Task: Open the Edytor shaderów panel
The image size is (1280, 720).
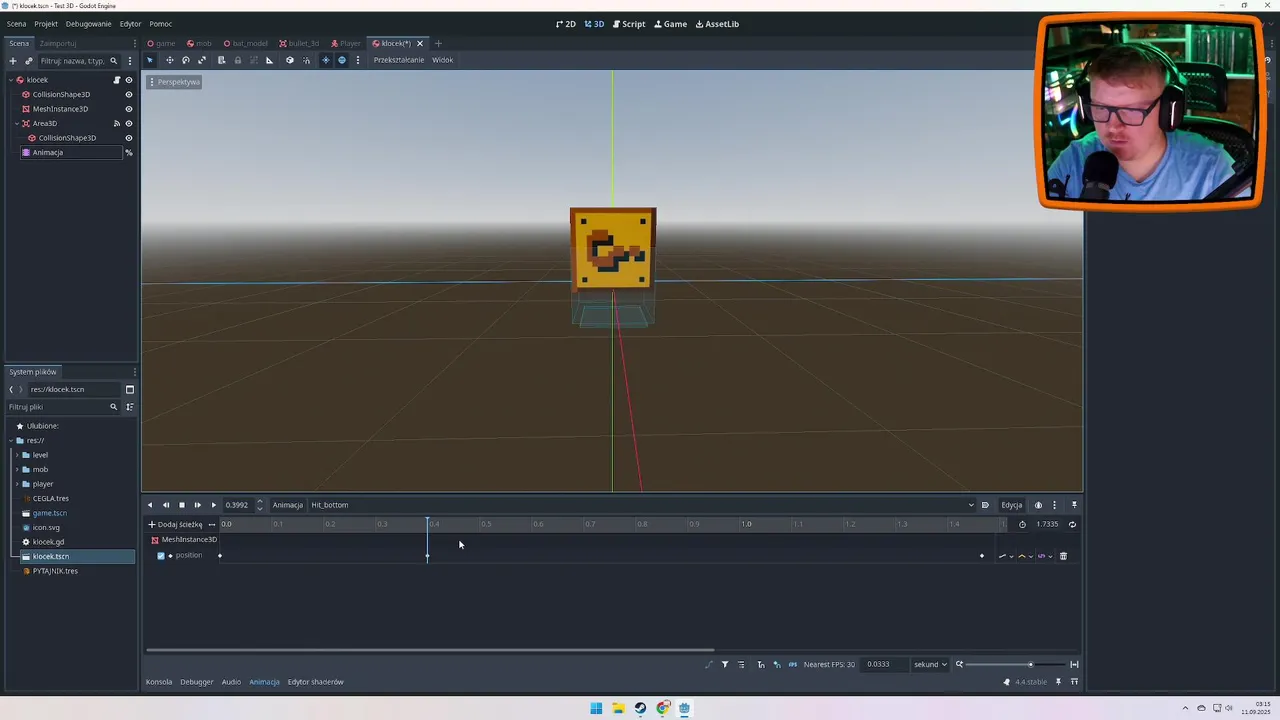Action: click(x=315, y=682)
